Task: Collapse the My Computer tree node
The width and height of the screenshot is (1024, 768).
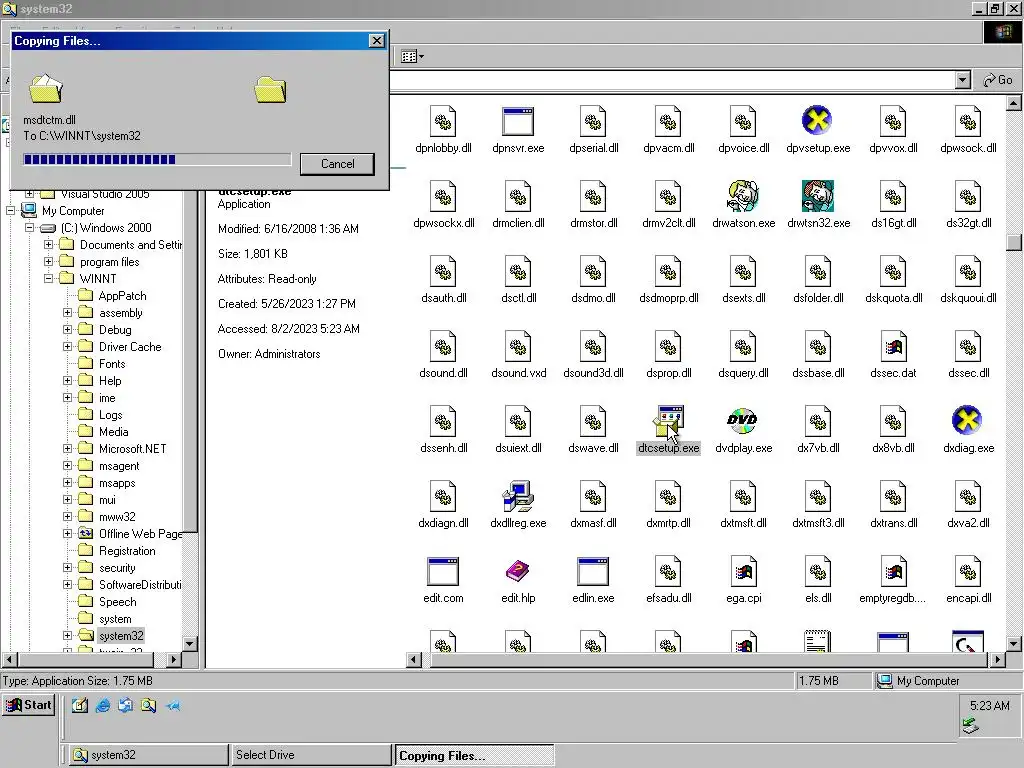Action: point(11,211)
